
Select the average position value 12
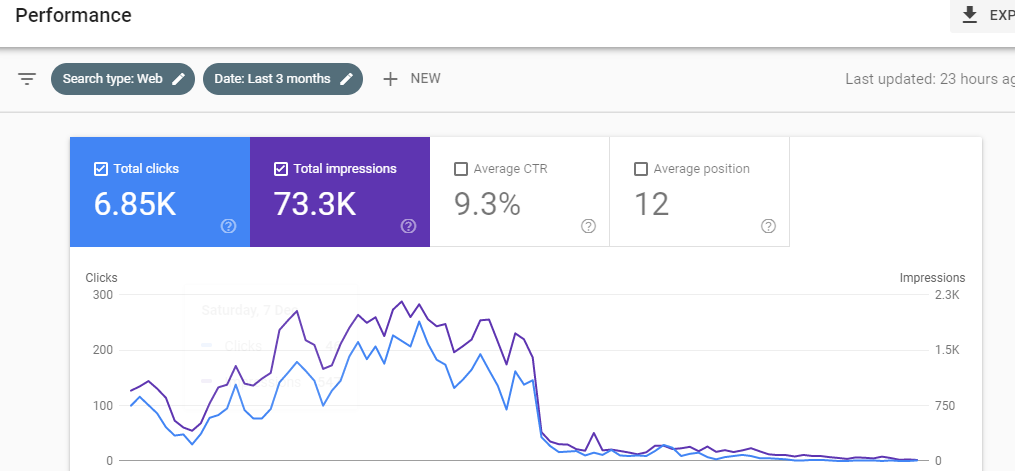tap(651, 204)
